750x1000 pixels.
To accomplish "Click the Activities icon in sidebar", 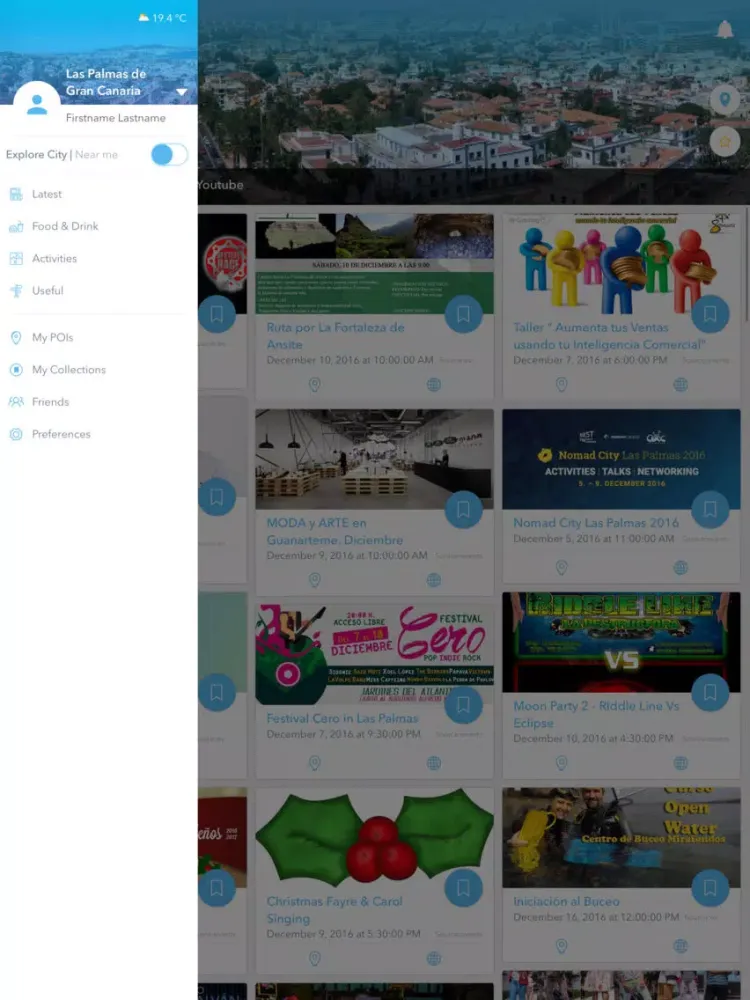I will (16, 258).
